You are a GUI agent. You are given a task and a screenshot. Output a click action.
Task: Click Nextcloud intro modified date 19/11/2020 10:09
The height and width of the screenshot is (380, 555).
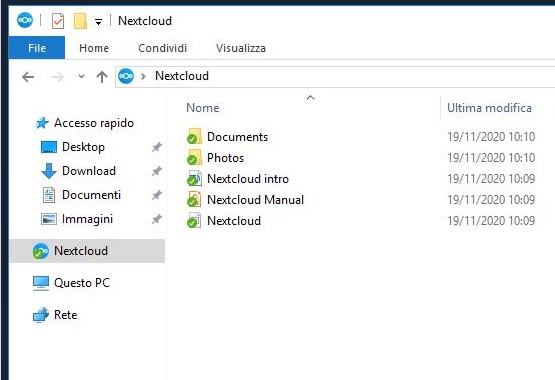pyautogui.click(x=491, y=179)
